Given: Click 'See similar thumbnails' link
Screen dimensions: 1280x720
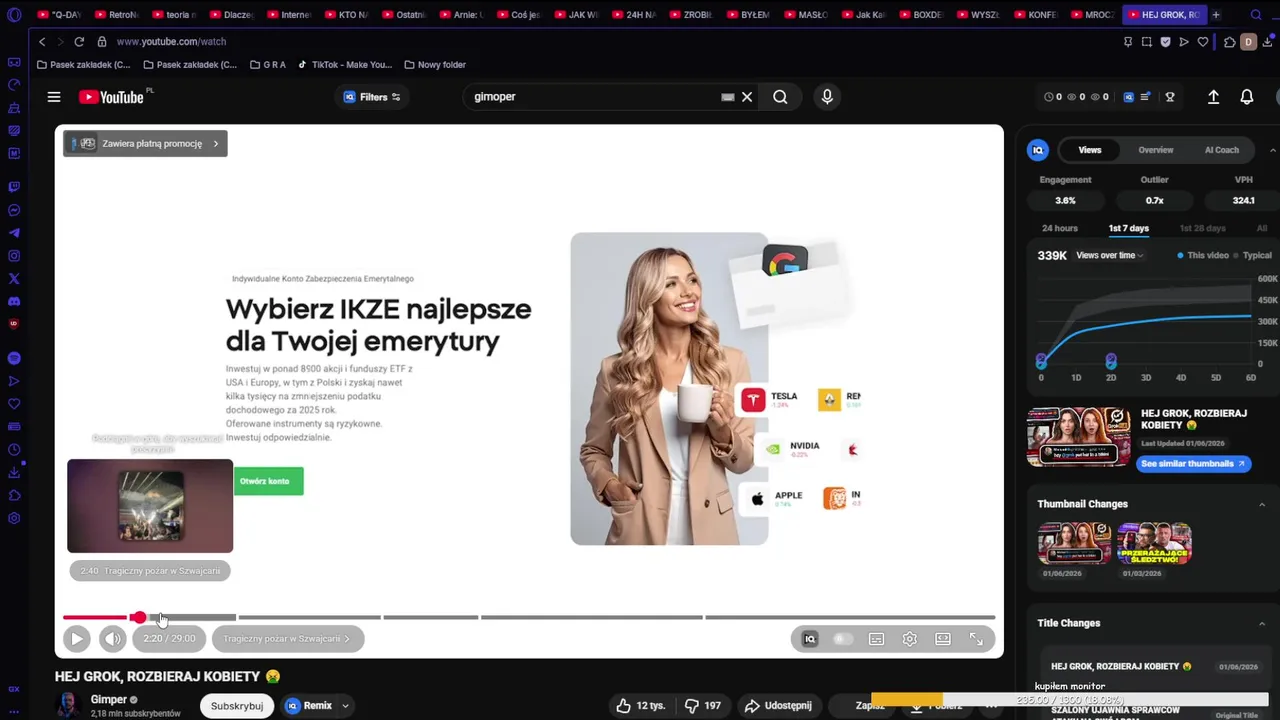Looking at the screenshot, I should pos(1193,464).
